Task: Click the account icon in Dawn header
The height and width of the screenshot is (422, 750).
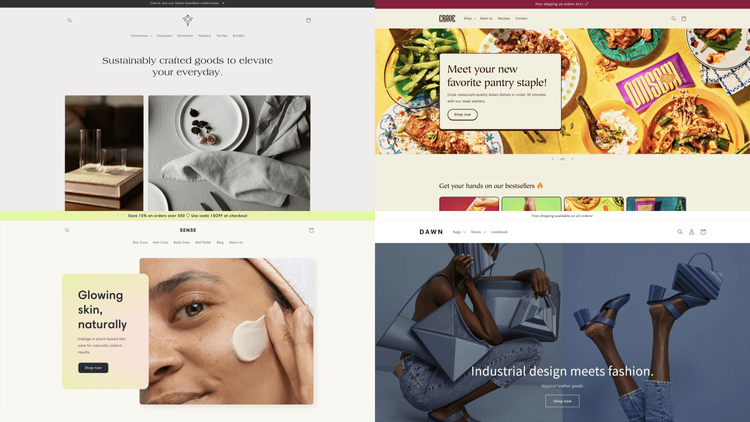Action: pos(691,232)
